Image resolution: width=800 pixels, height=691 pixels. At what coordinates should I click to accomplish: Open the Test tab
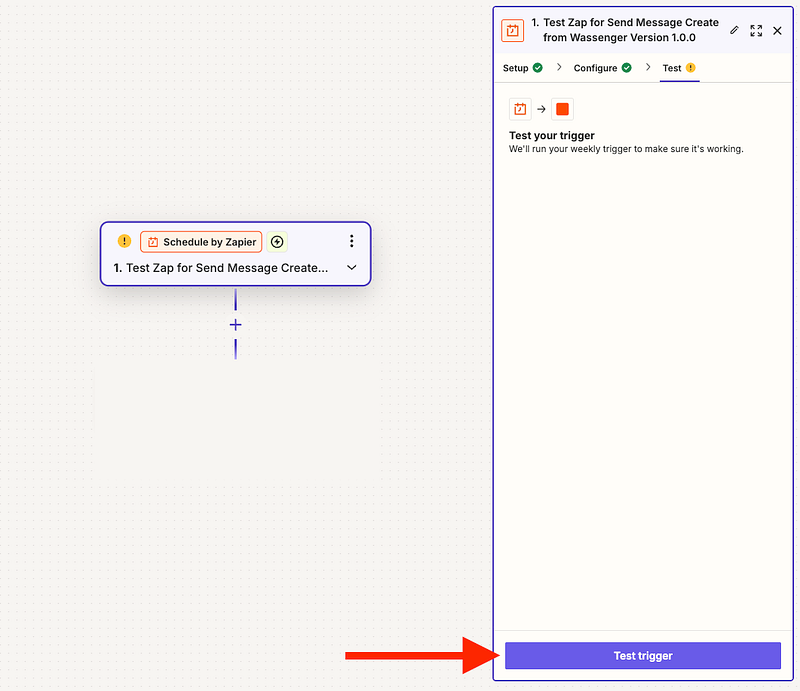point(671,68)
